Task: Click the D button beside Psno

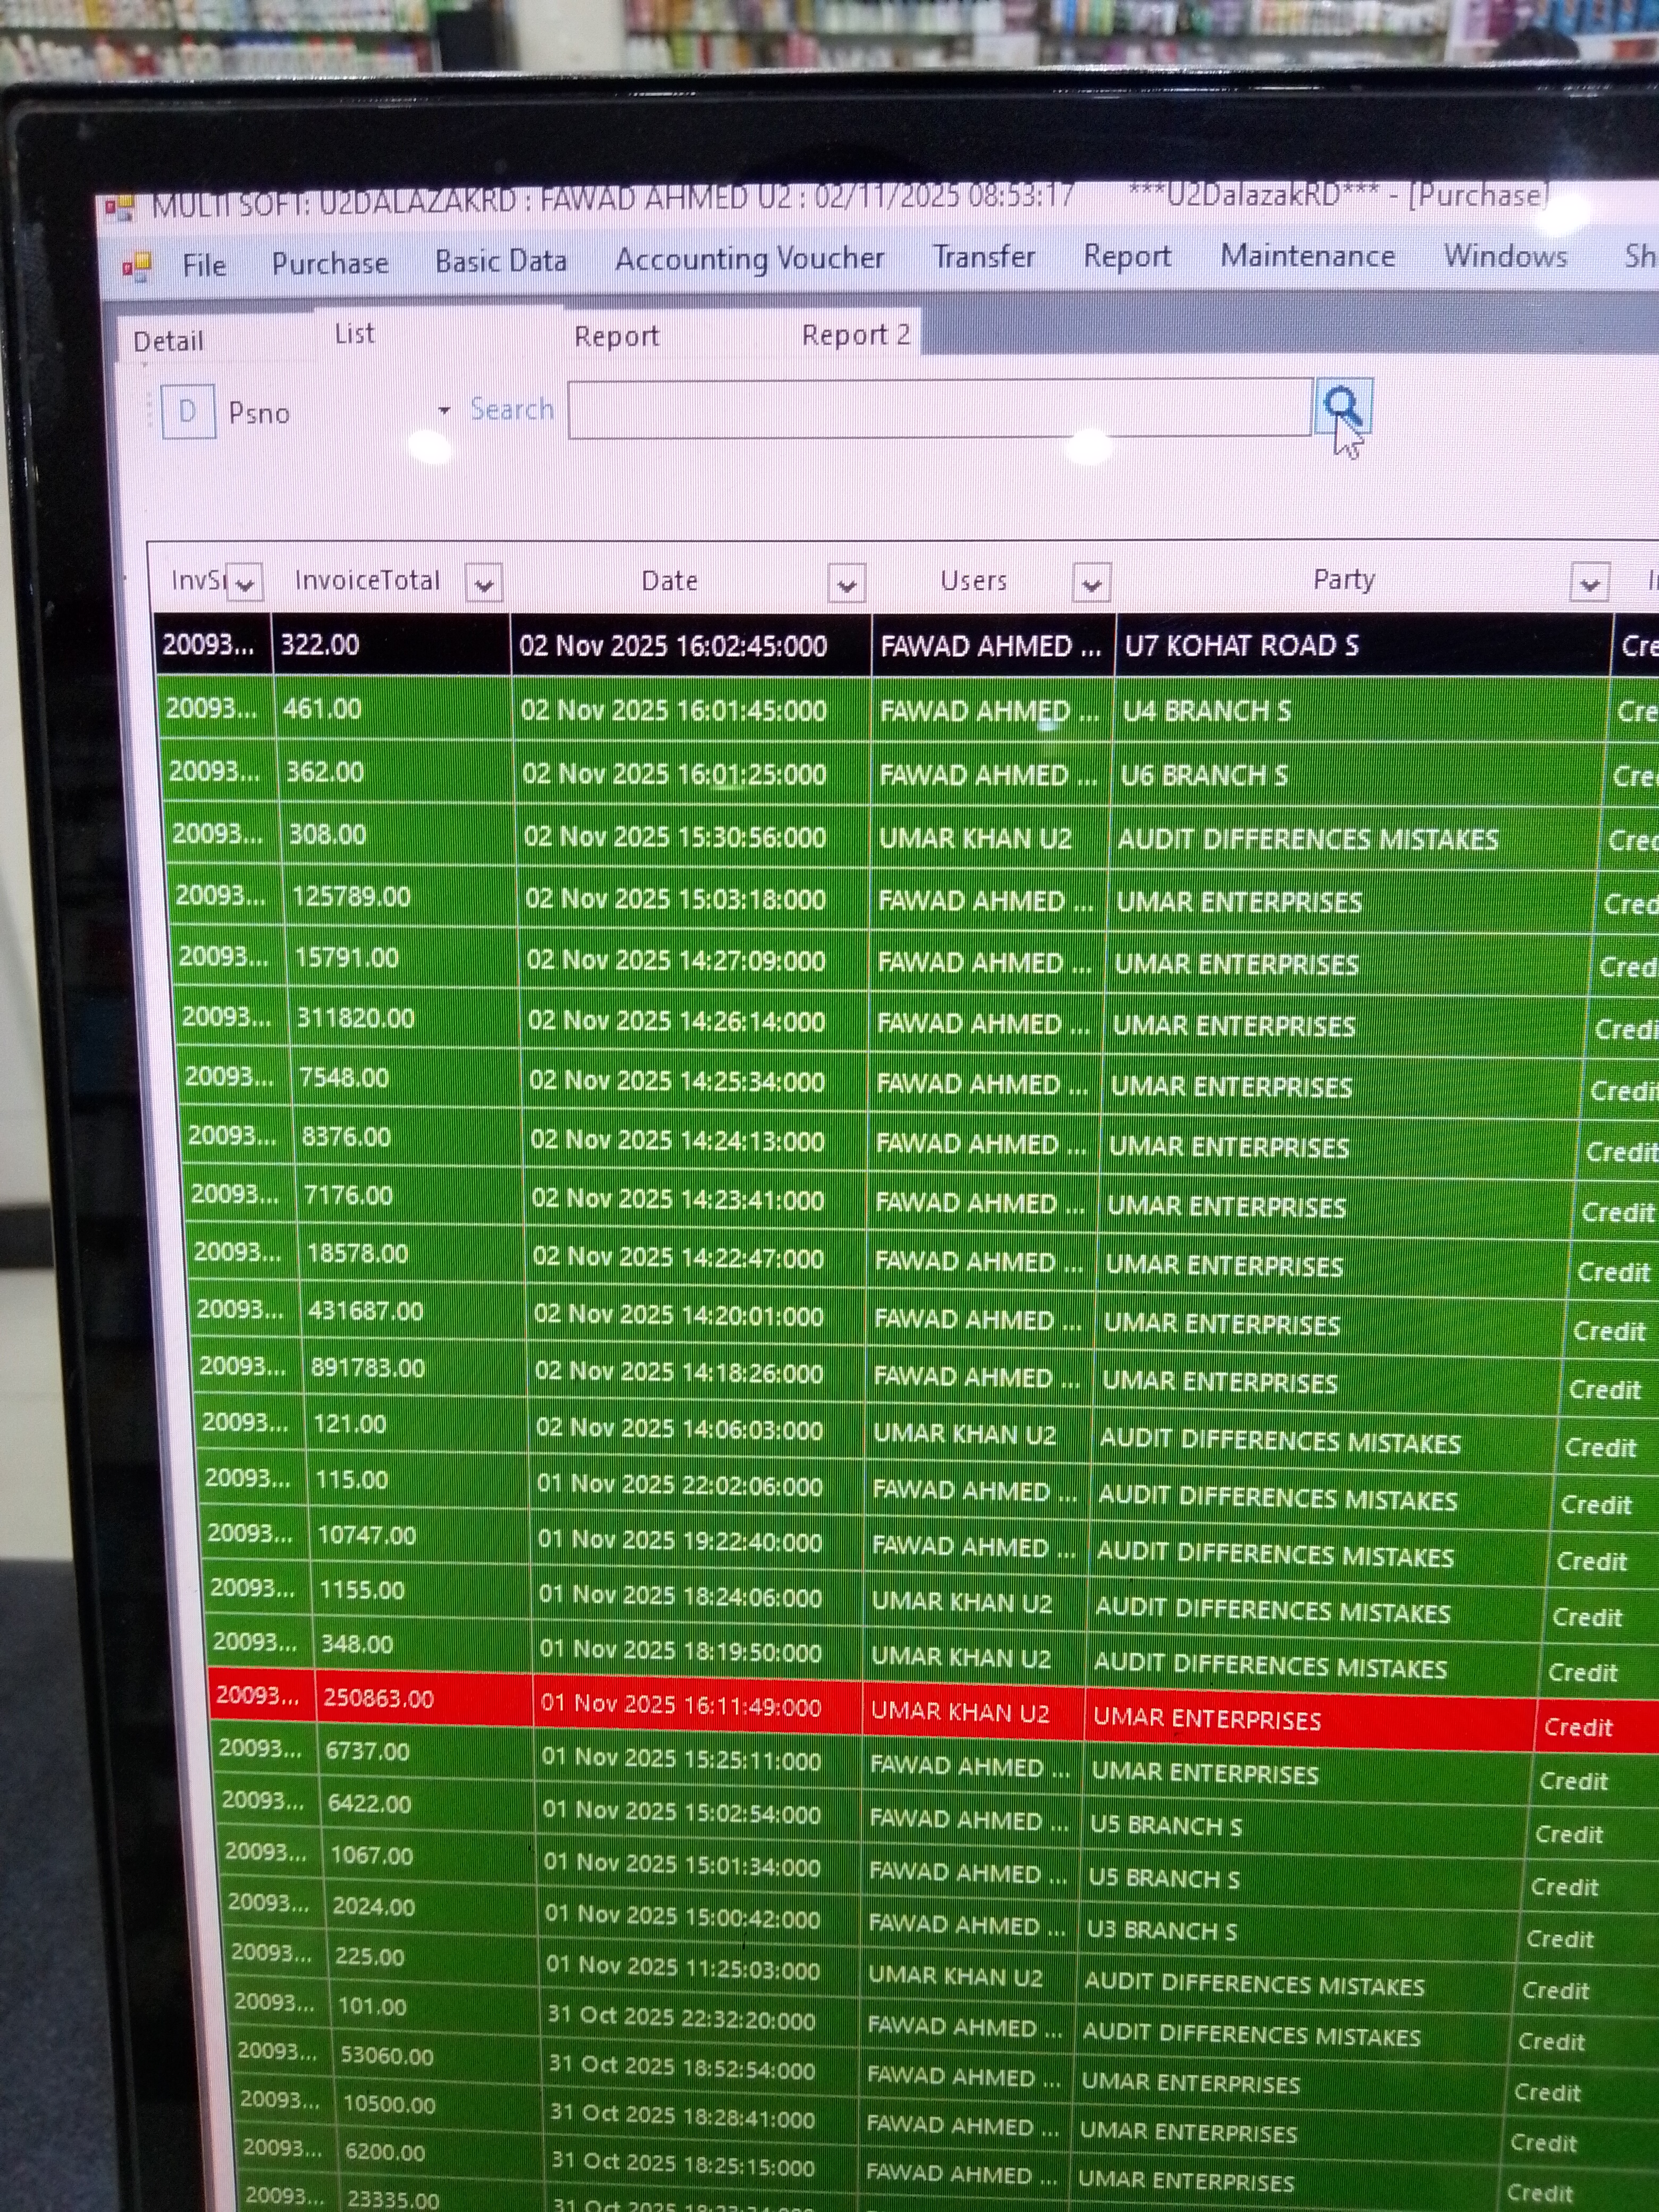Action: [187, 412]
